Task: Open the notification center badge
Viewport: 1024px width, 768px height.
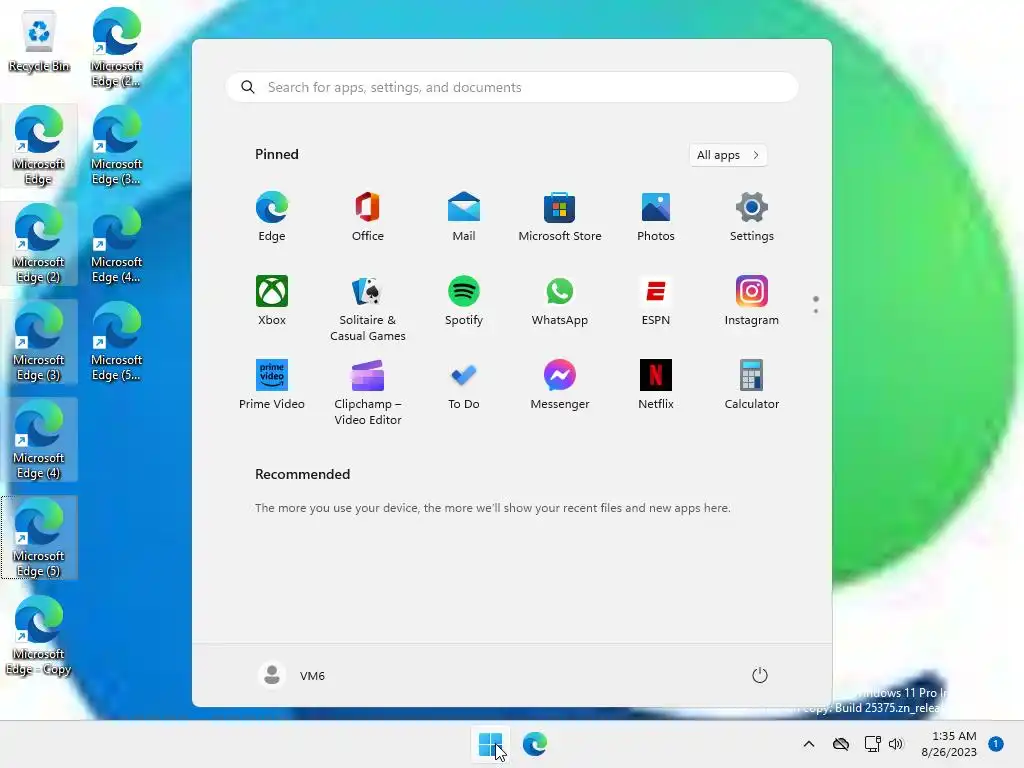Action: pos(996,744)
